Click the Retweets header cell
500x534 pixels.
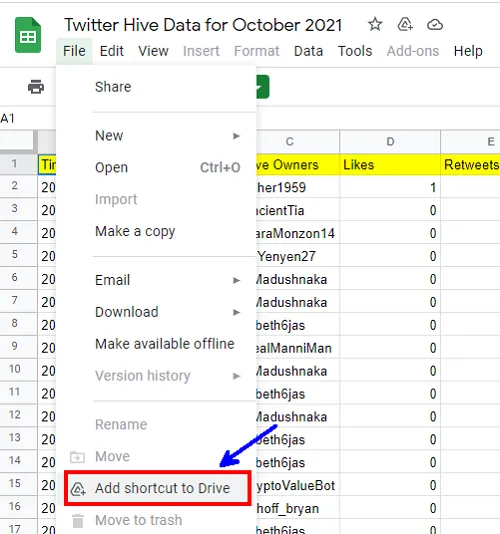pyautogui.click(x=470, y=165)
